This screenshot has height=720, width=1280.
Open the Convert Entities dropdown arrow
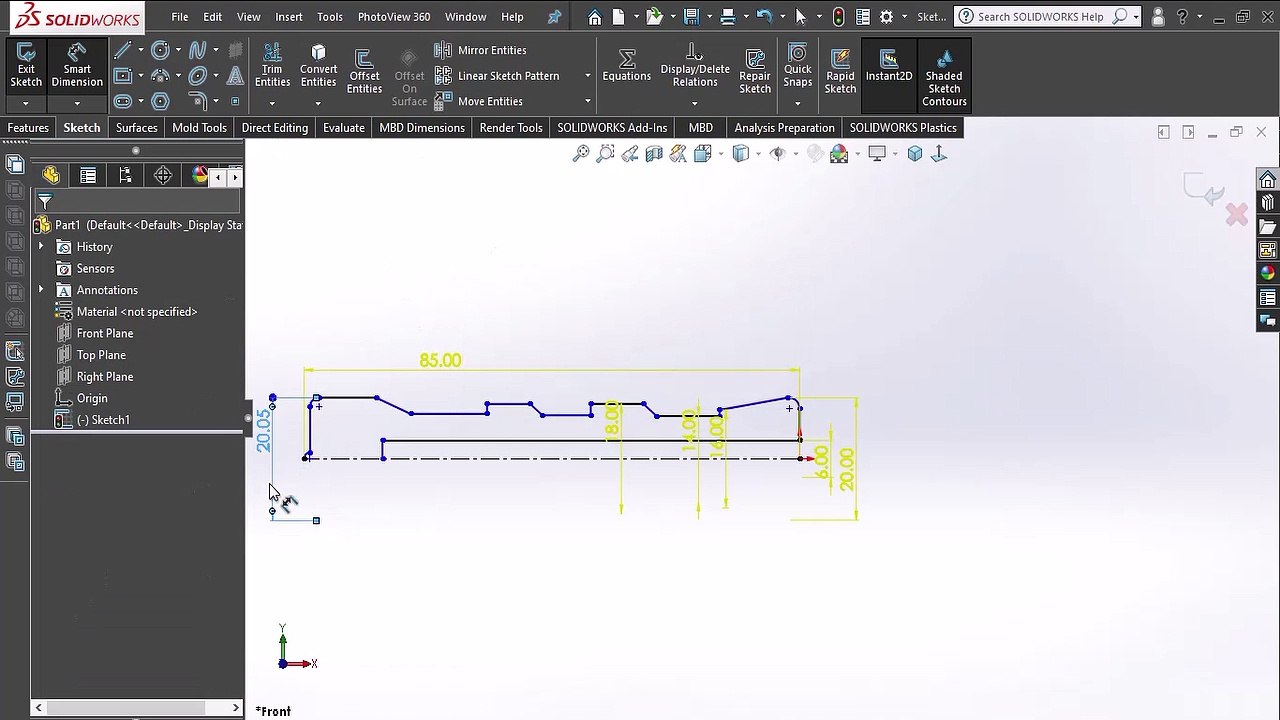point(318,103)
